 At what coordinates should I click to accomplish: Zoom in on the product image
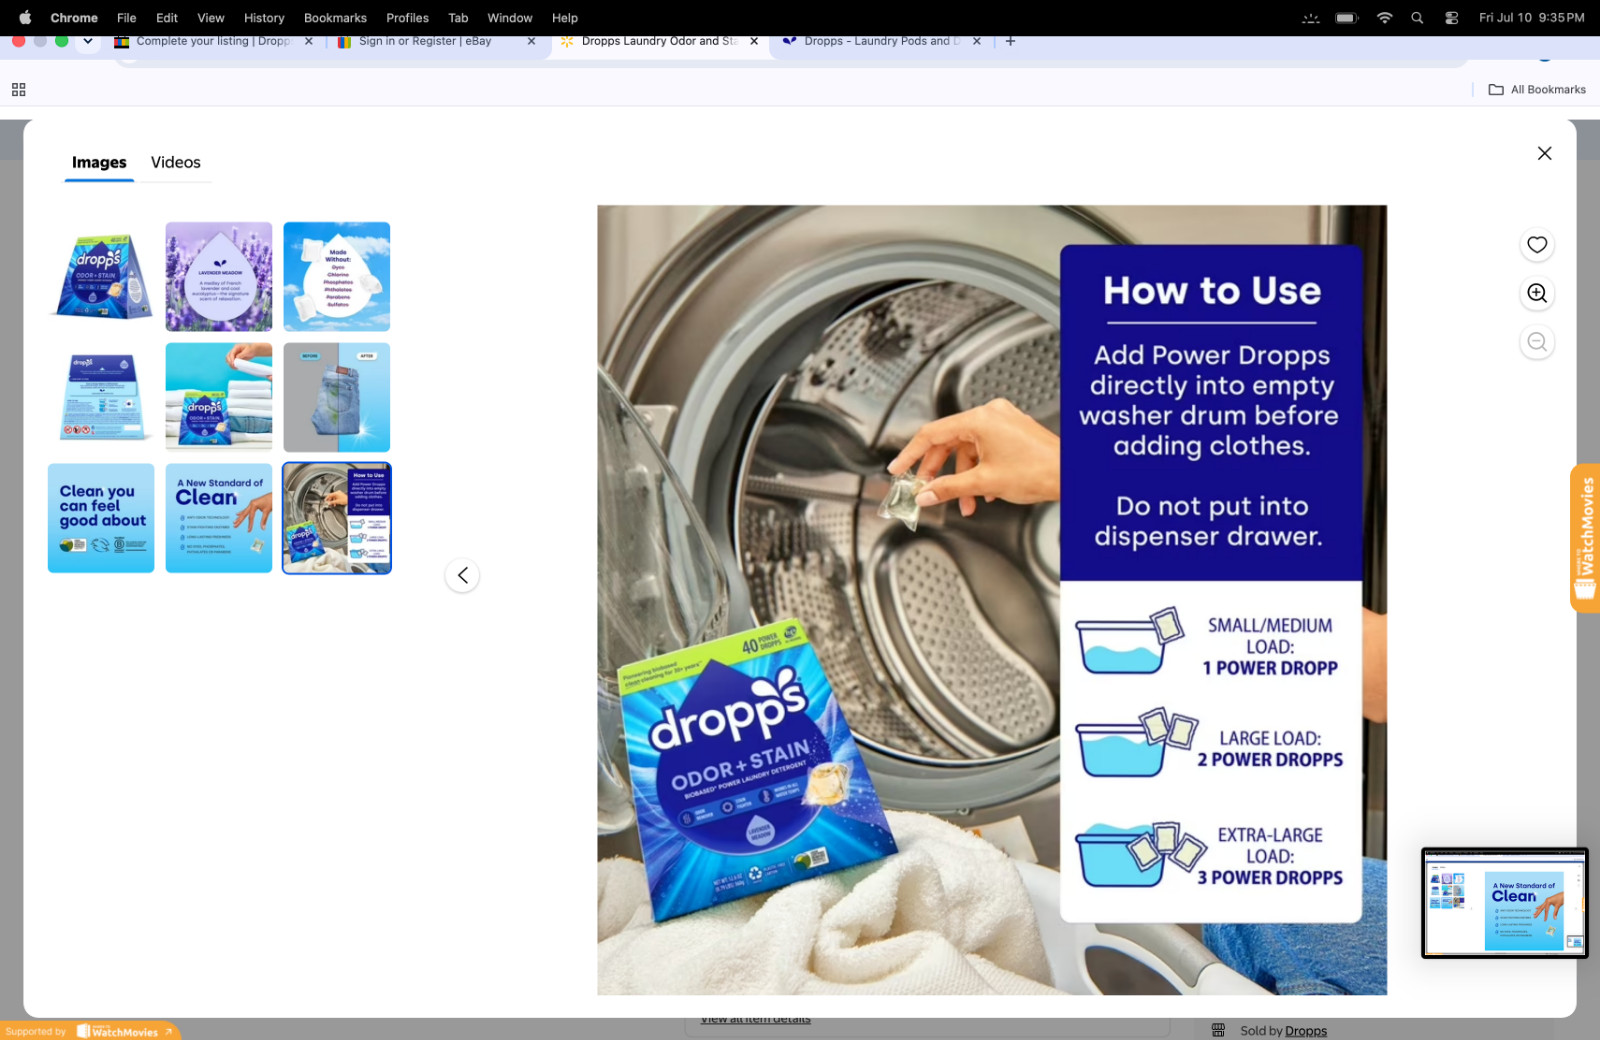click(x=1537, y=293)
